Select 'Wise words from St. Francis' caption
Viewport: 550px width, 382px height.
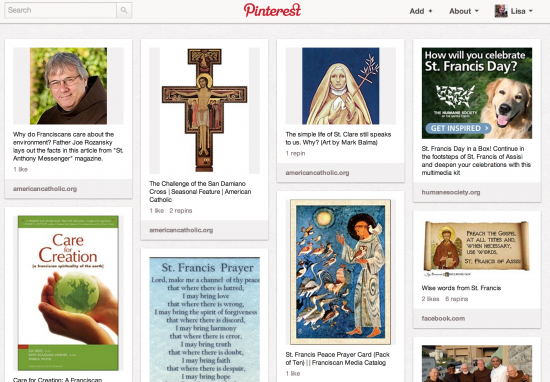461,288
